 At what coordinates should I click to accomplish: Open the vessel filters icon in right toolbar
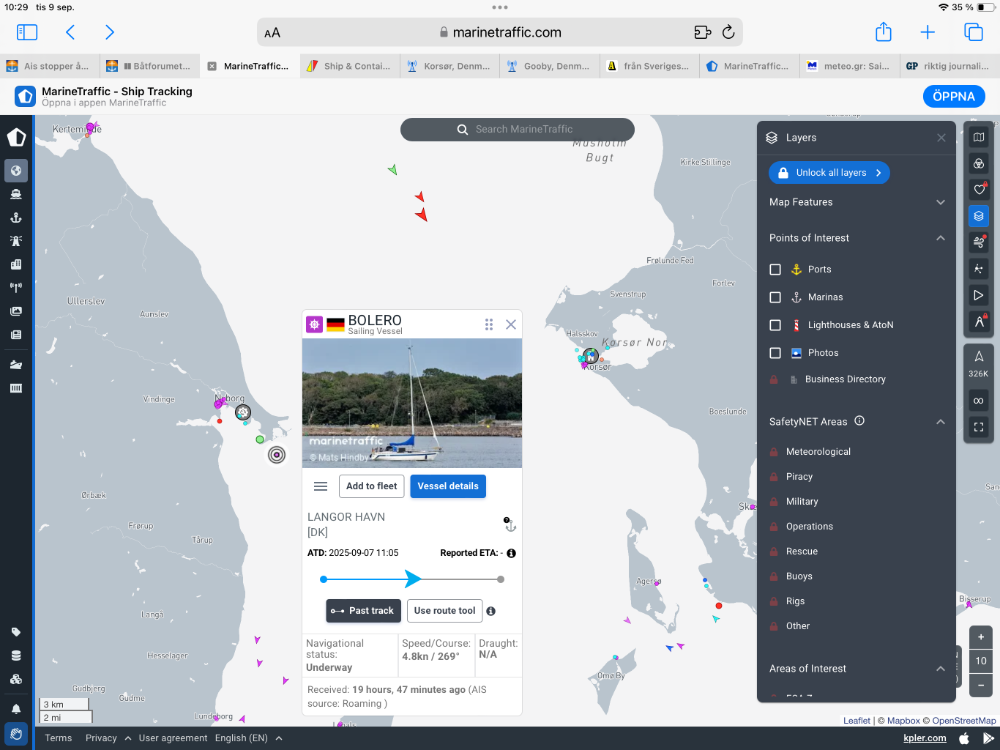pos(978,163)
